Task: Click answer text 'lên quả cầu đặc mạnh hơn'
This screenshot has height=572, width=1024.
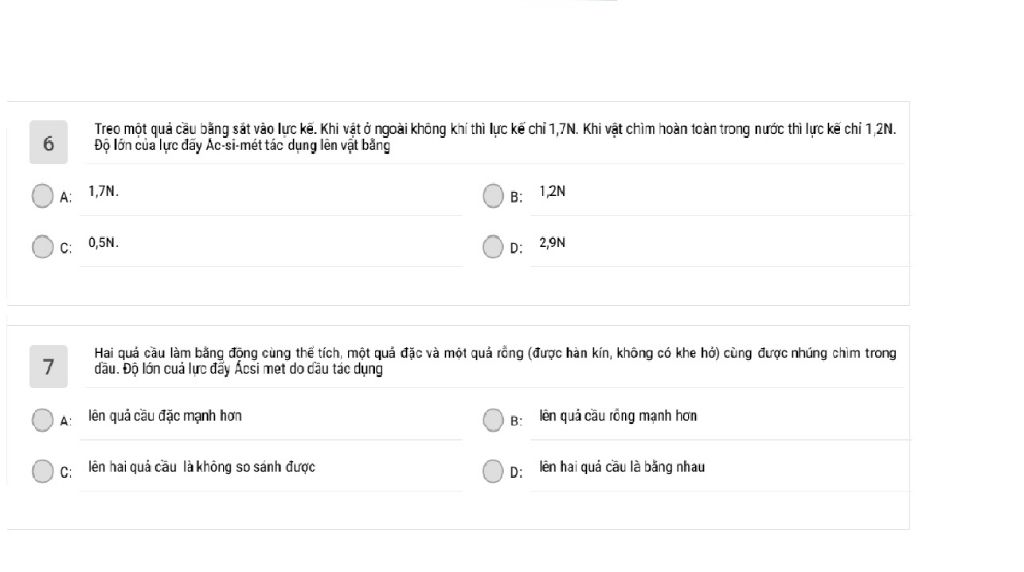Action: click(x=165, y=416)
